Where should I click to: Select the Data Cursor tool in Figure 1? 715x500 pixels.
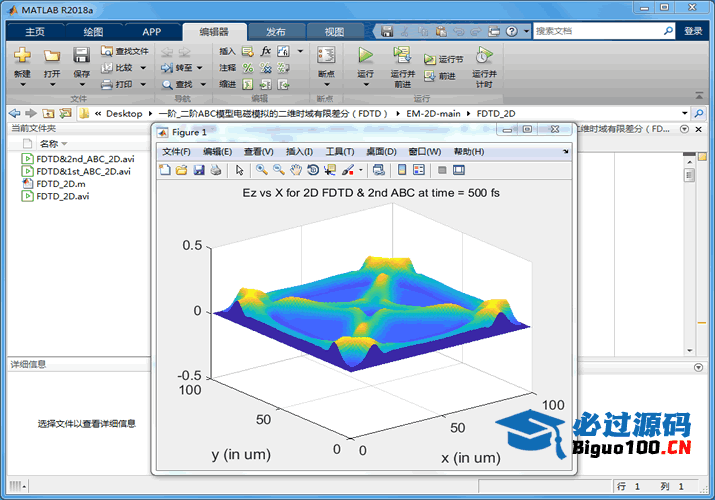[x=330, y=170]
